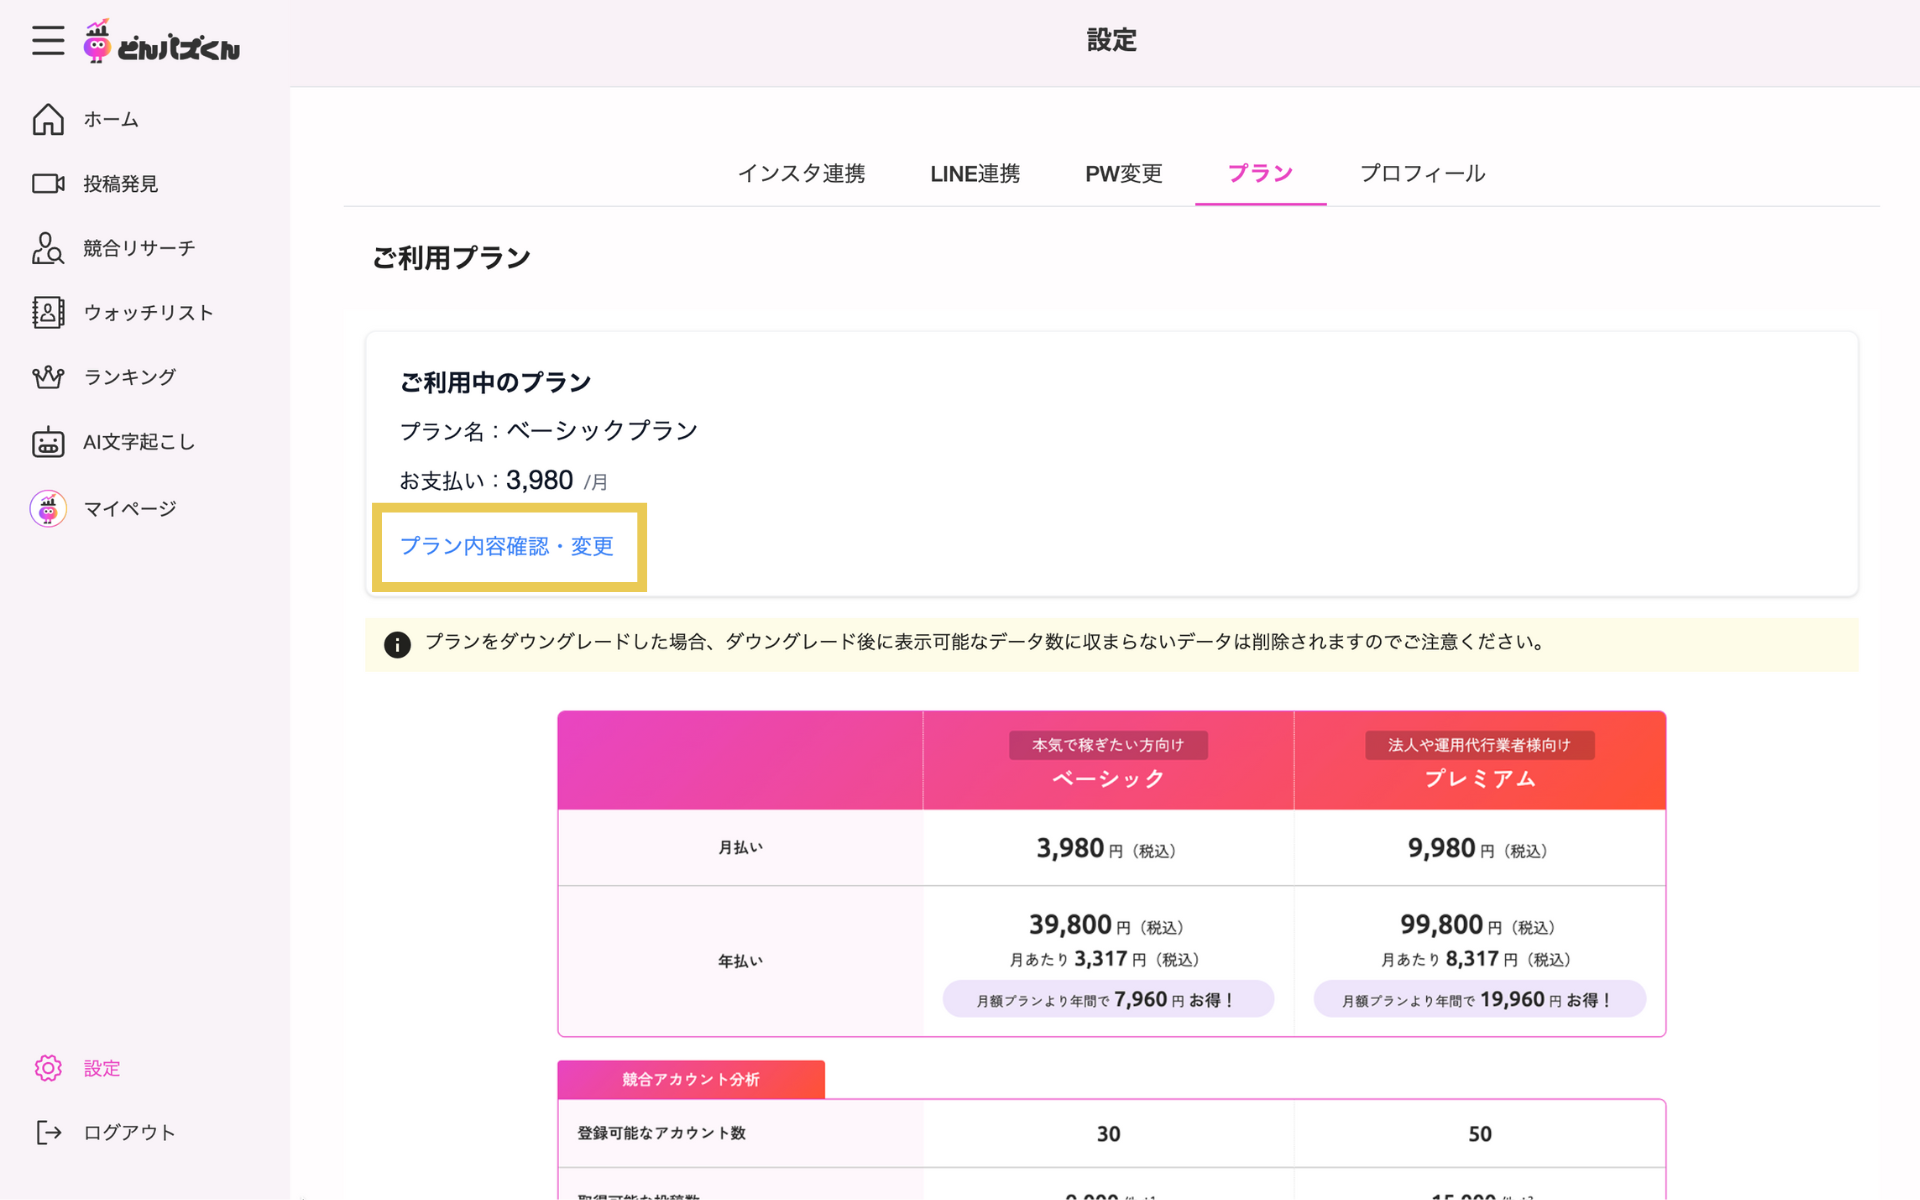
Task: Open the PW変更 tab
Action: point(1124,174)
